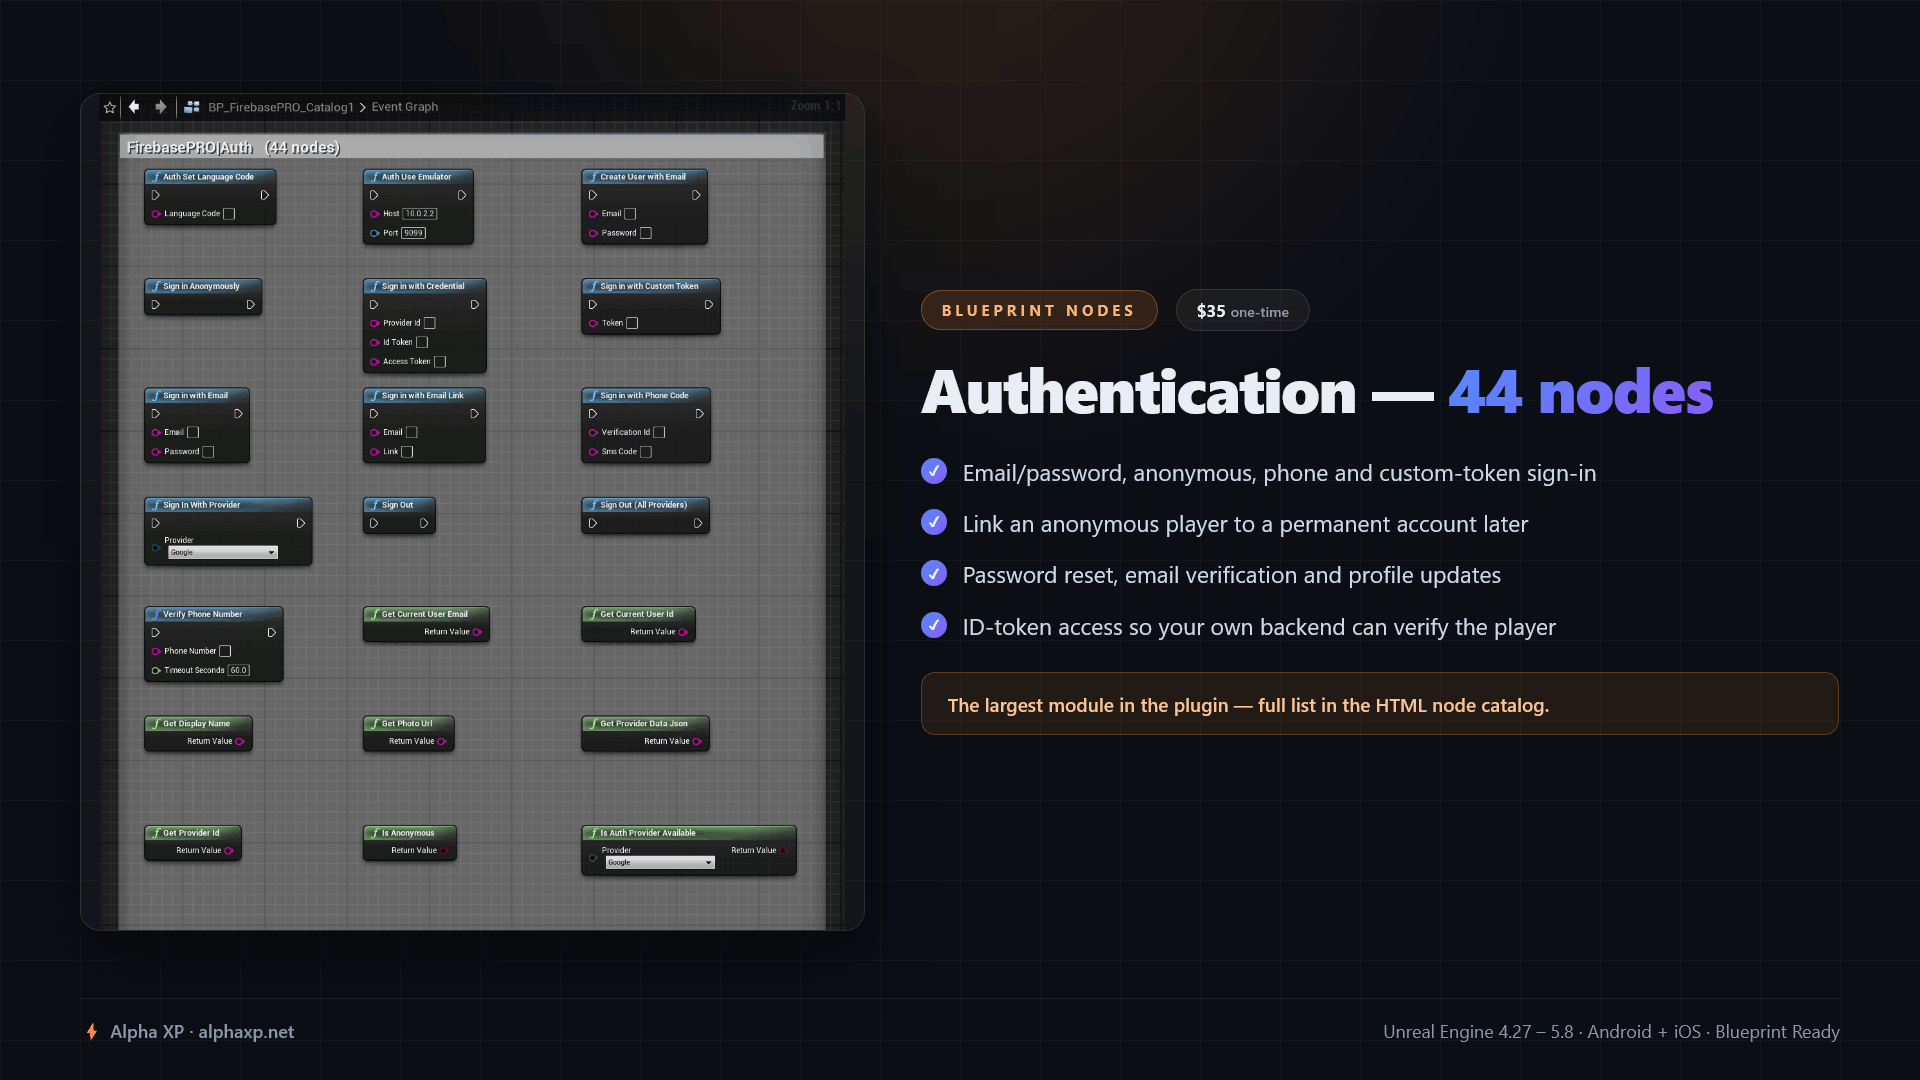
Task: Select the Get Provider Data Json node title
Action: 644,724
